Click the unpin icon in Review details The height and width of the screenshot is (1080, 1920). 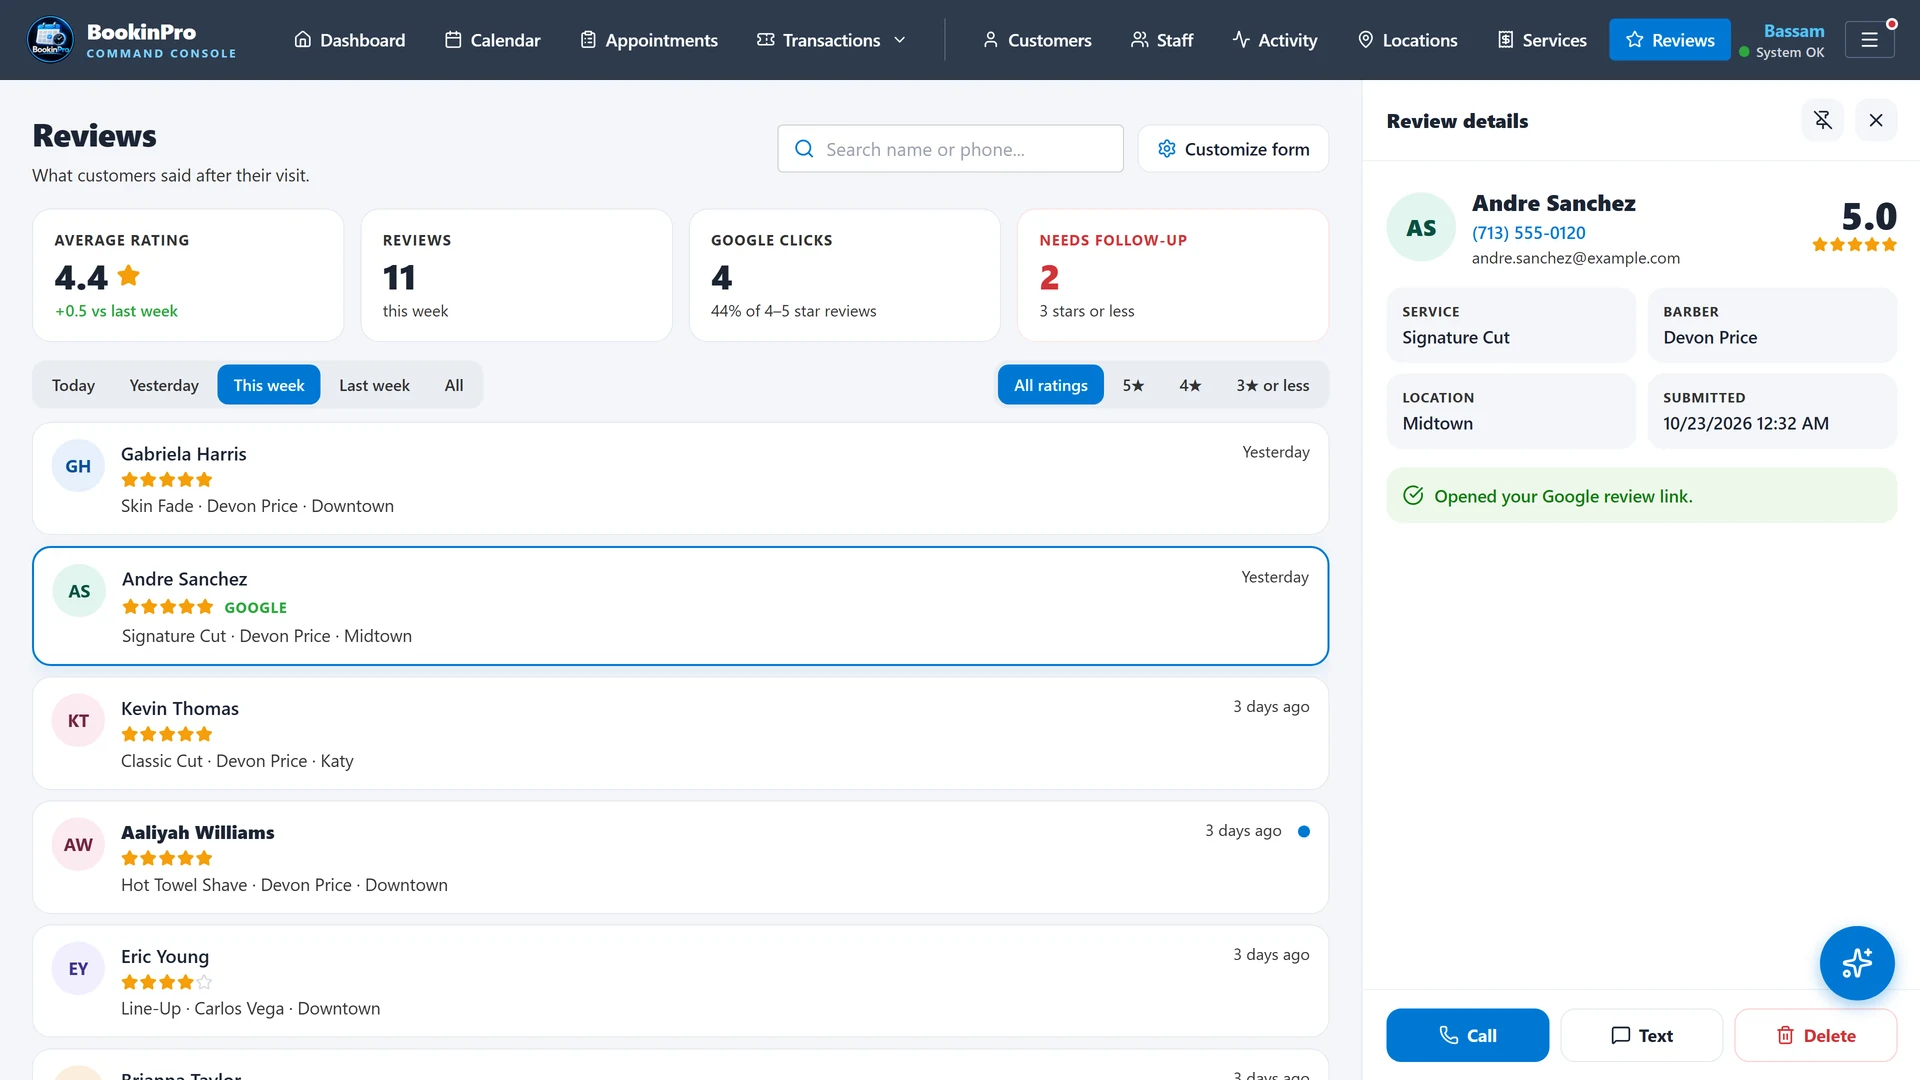tap(1823, 120)
